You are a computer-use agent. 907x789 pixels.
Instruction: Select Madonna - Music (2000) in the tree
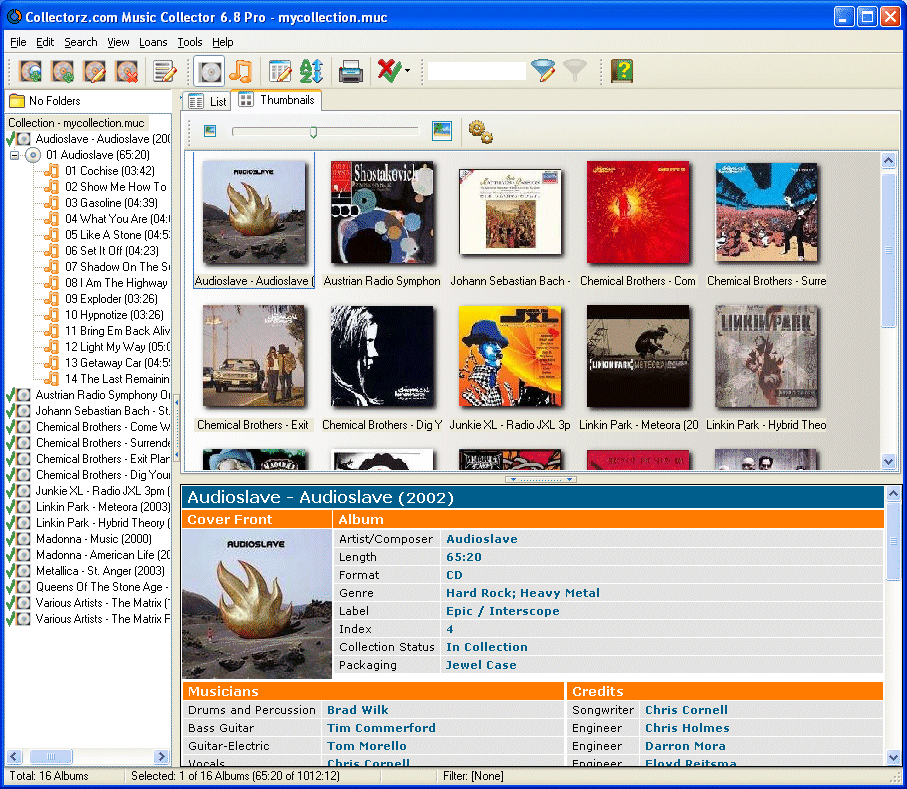pos(94,539)
